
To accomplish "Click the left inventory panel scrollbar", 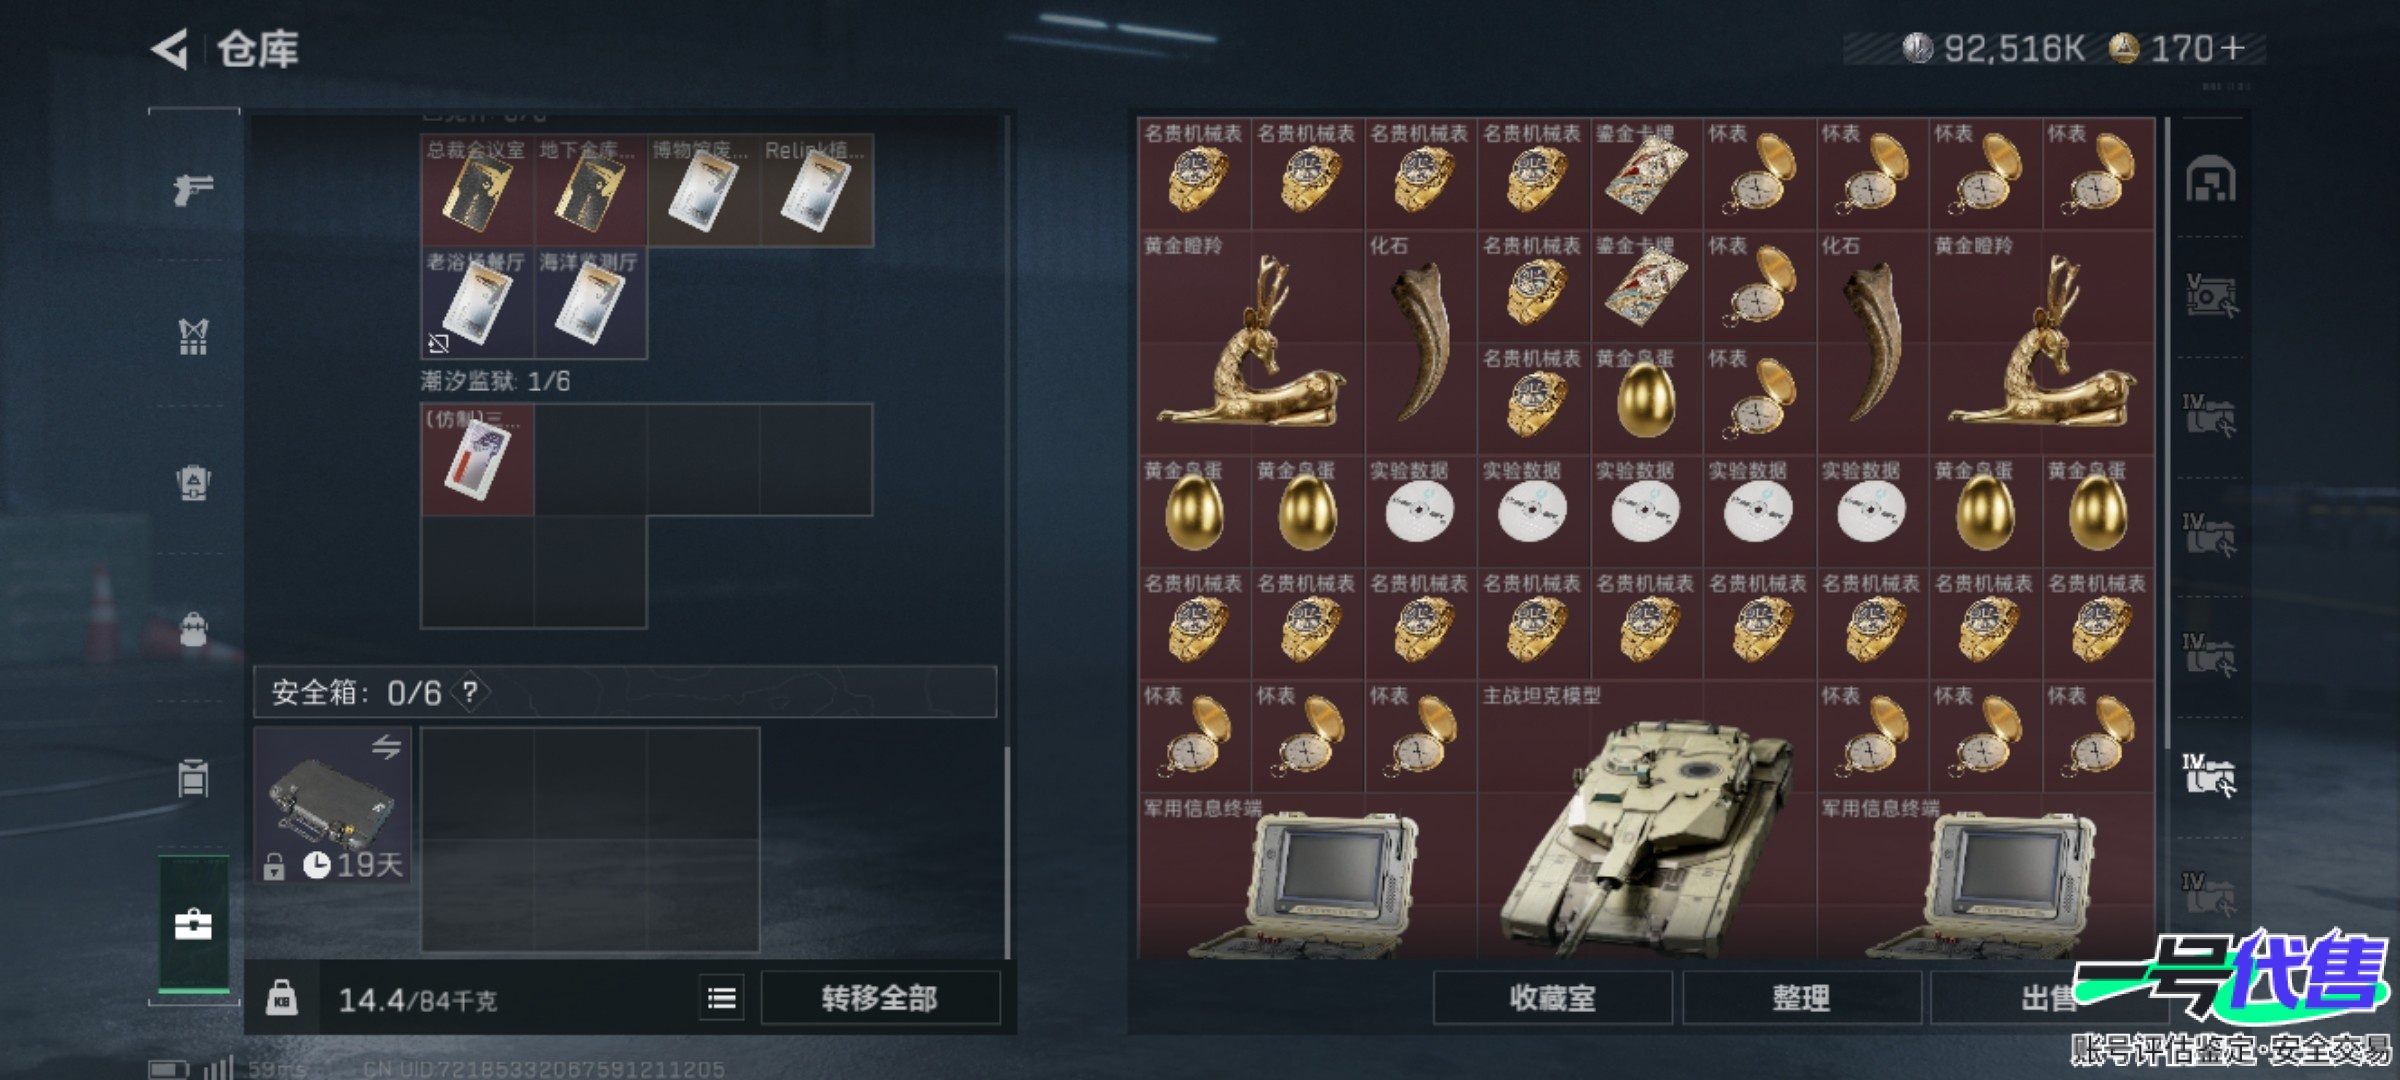I will [1007, 850].
